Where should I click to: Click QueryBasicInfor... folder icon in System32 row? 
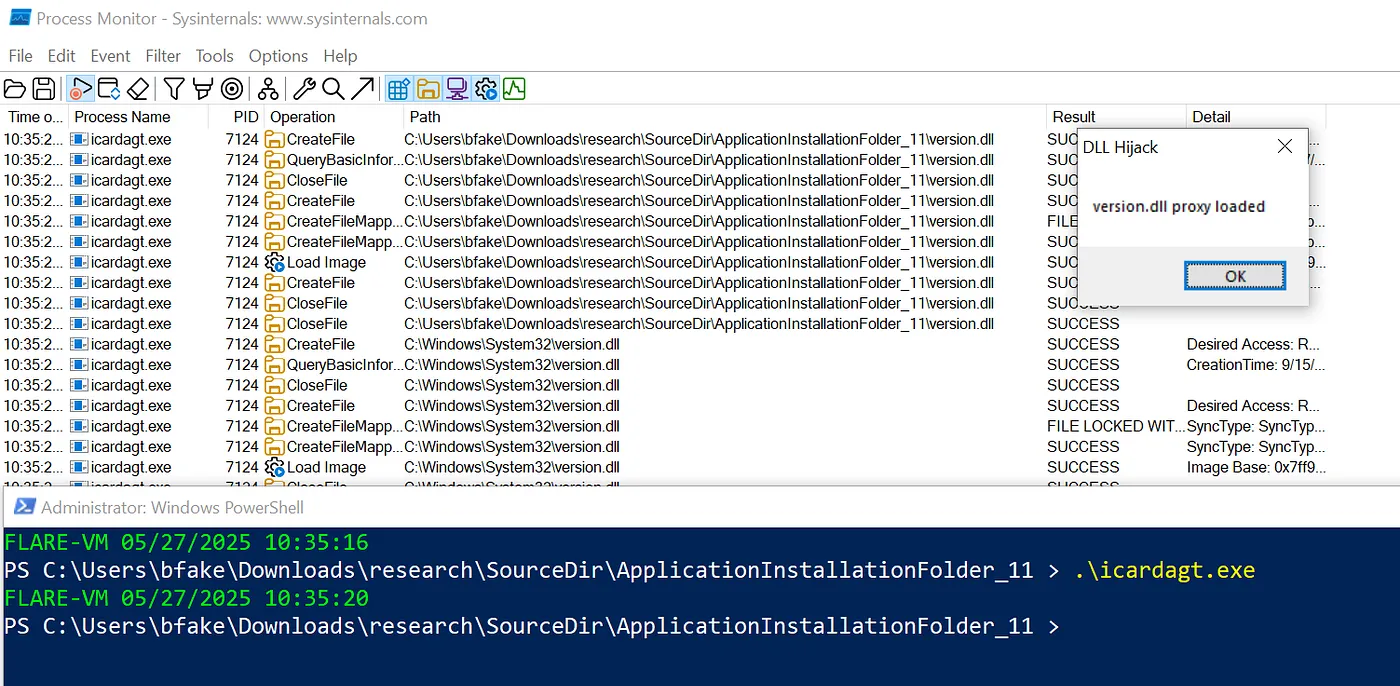[275, 365]
